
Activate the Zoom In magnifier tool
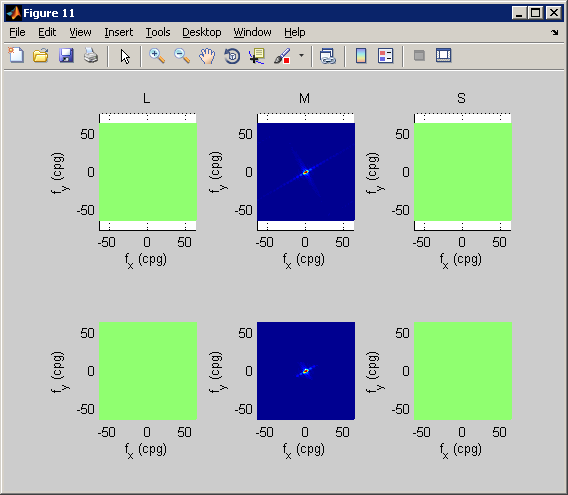(x=157, y=56)
